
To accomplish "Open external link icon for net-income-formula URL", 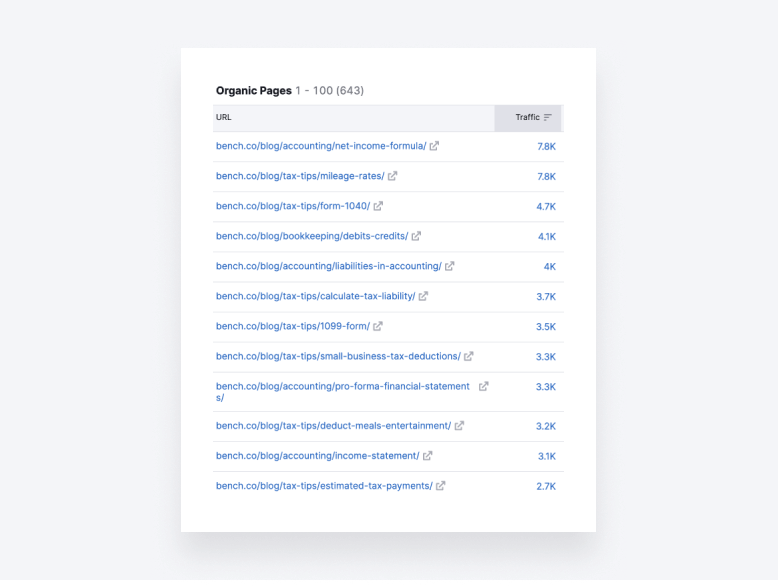I will pyautogui.click(x=434, y=146).
